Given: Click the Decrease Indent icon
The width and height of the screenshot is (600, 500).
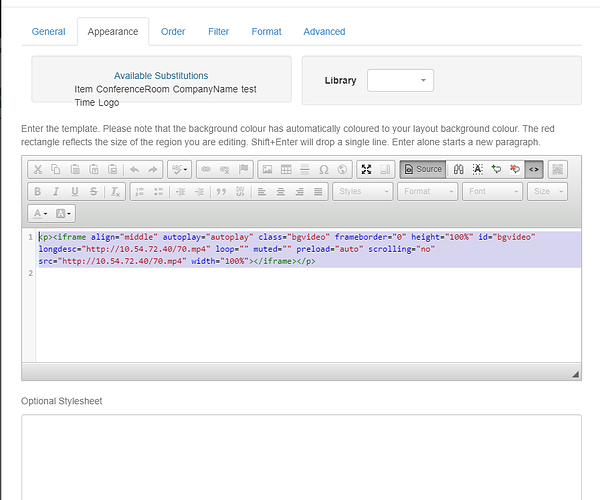Looking at the screenshot, I should tap(180, 192).
